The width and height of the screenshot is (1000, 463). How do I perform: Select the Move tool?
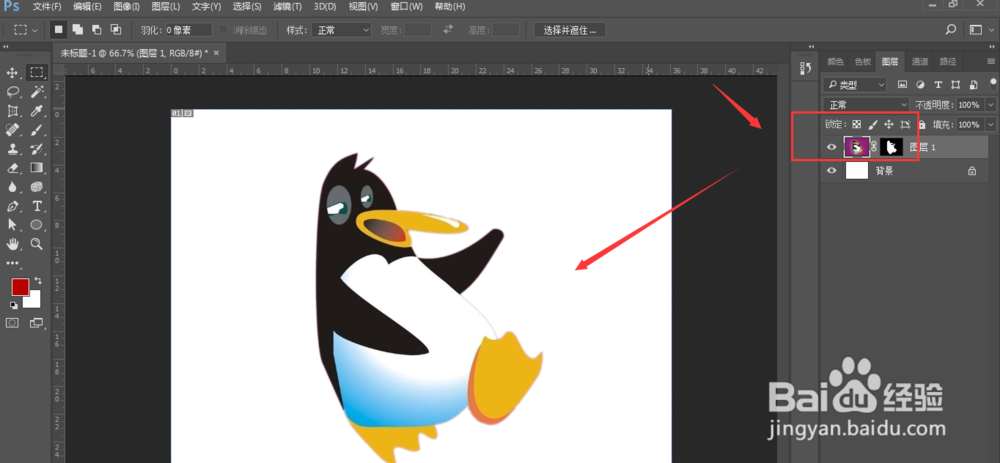(x=12, y=73)
